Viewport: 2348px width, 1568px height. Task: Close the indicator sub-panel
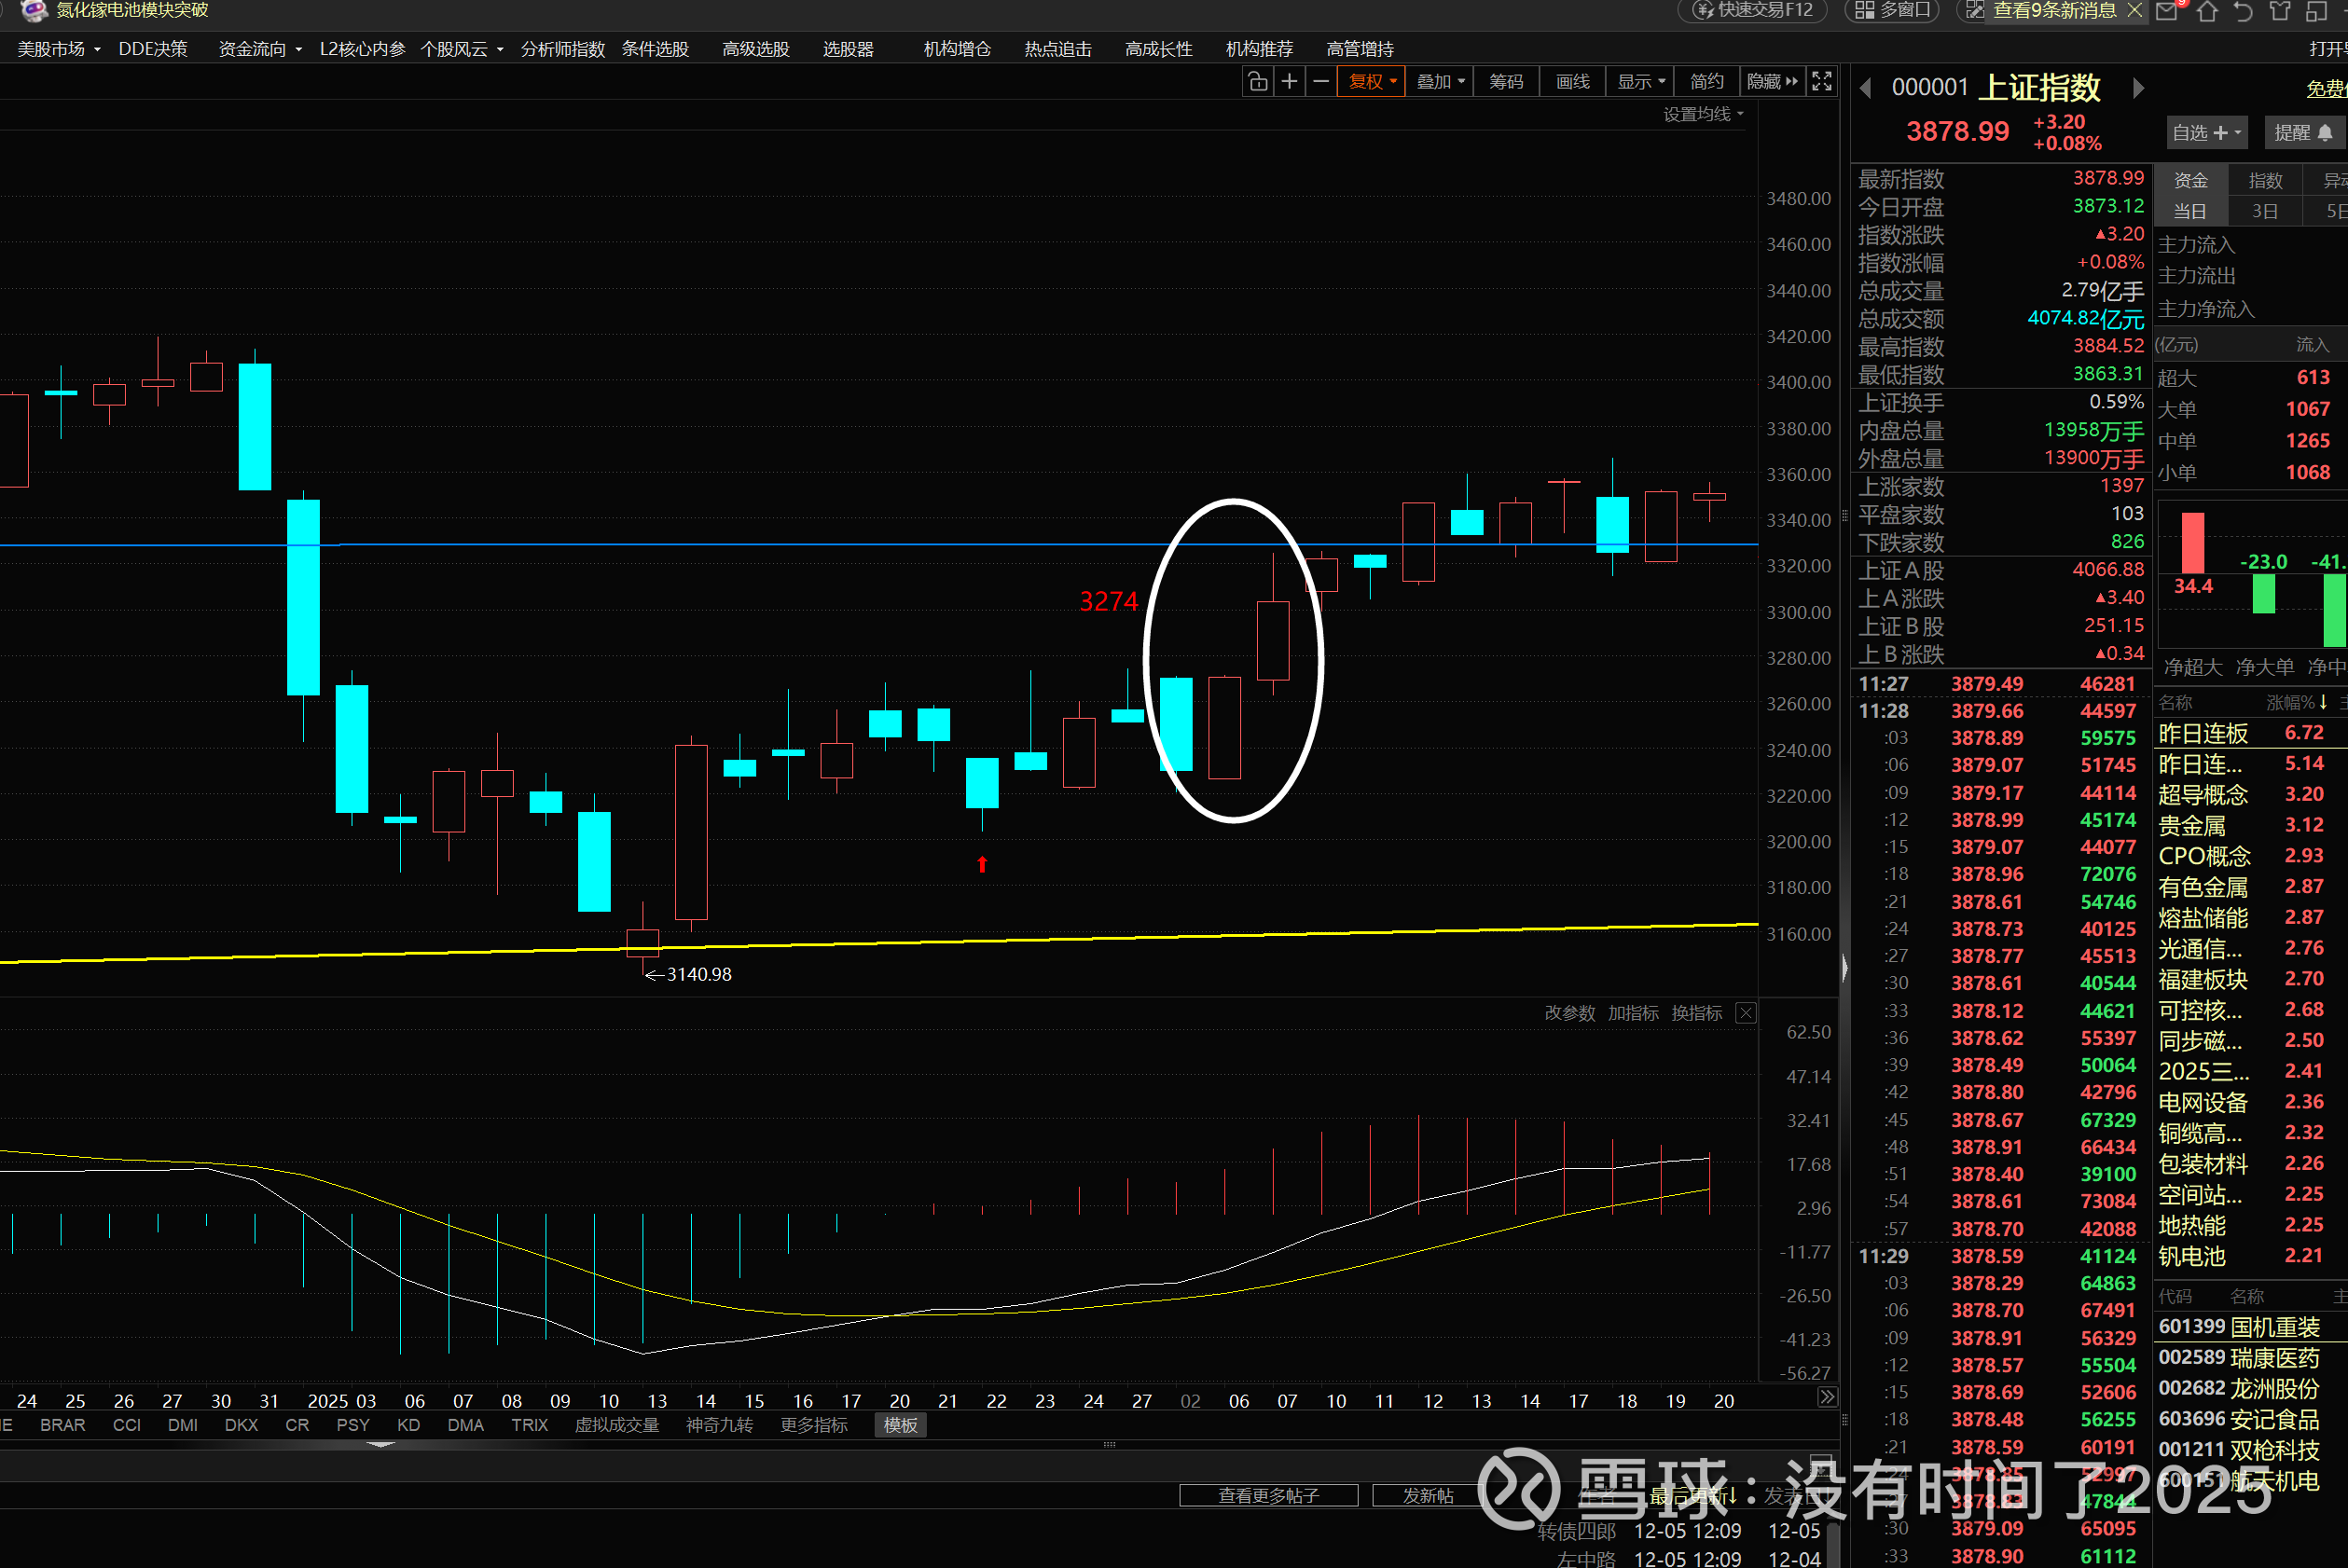point(1745,1013)
